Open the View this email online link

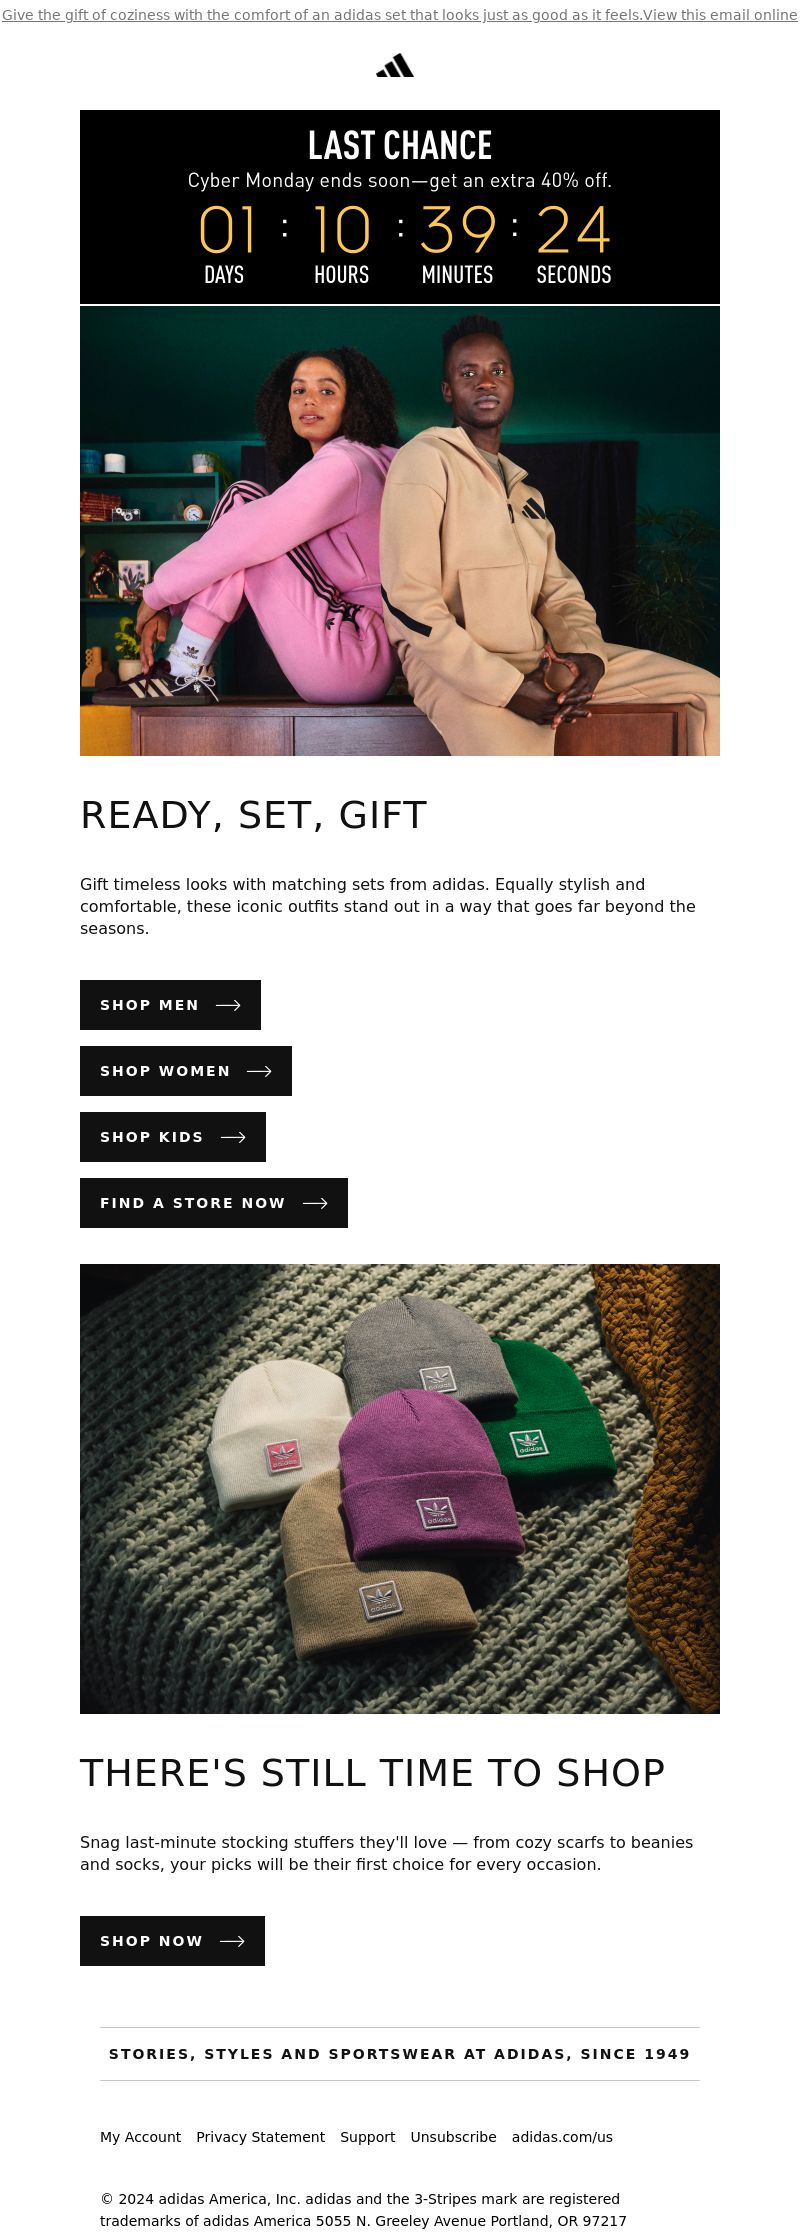(x=720, y=15)
